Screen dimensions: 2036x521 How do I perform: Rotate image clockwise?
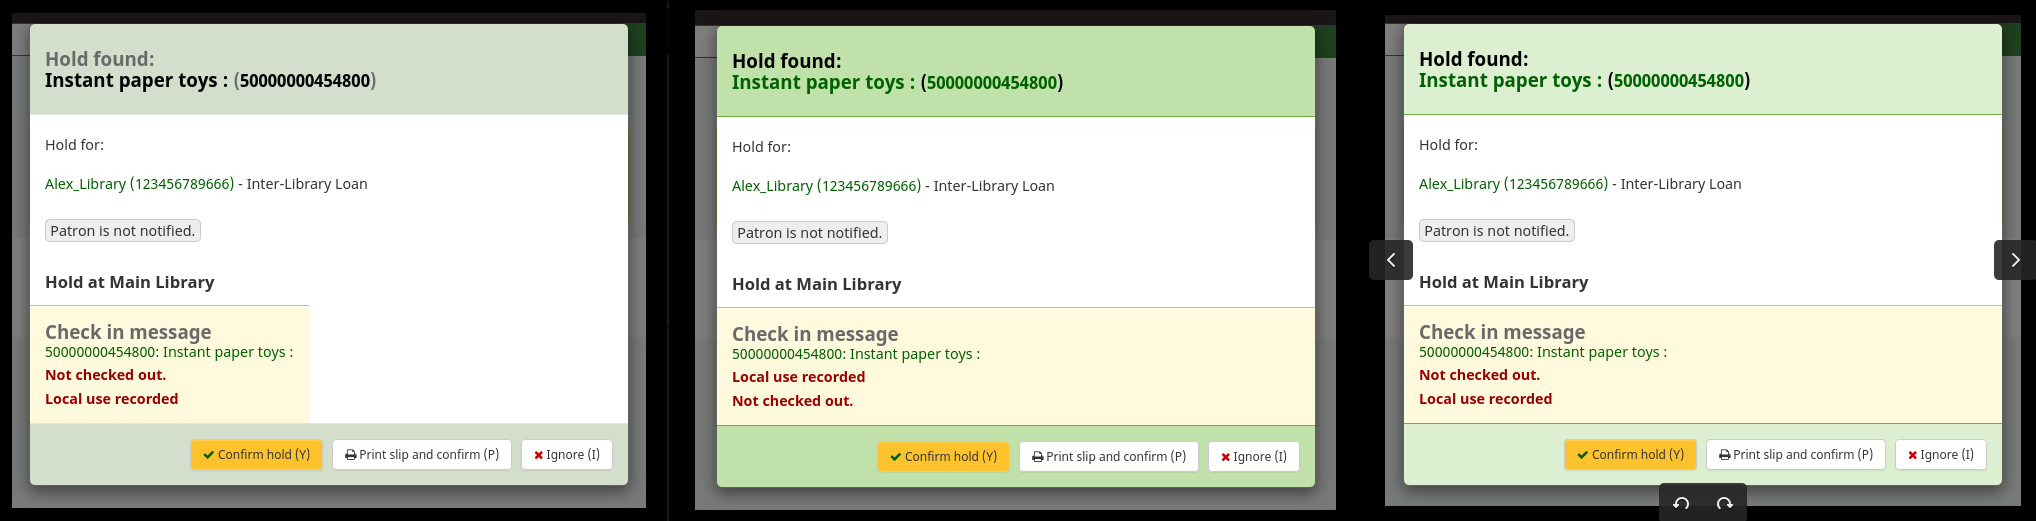1724,503
